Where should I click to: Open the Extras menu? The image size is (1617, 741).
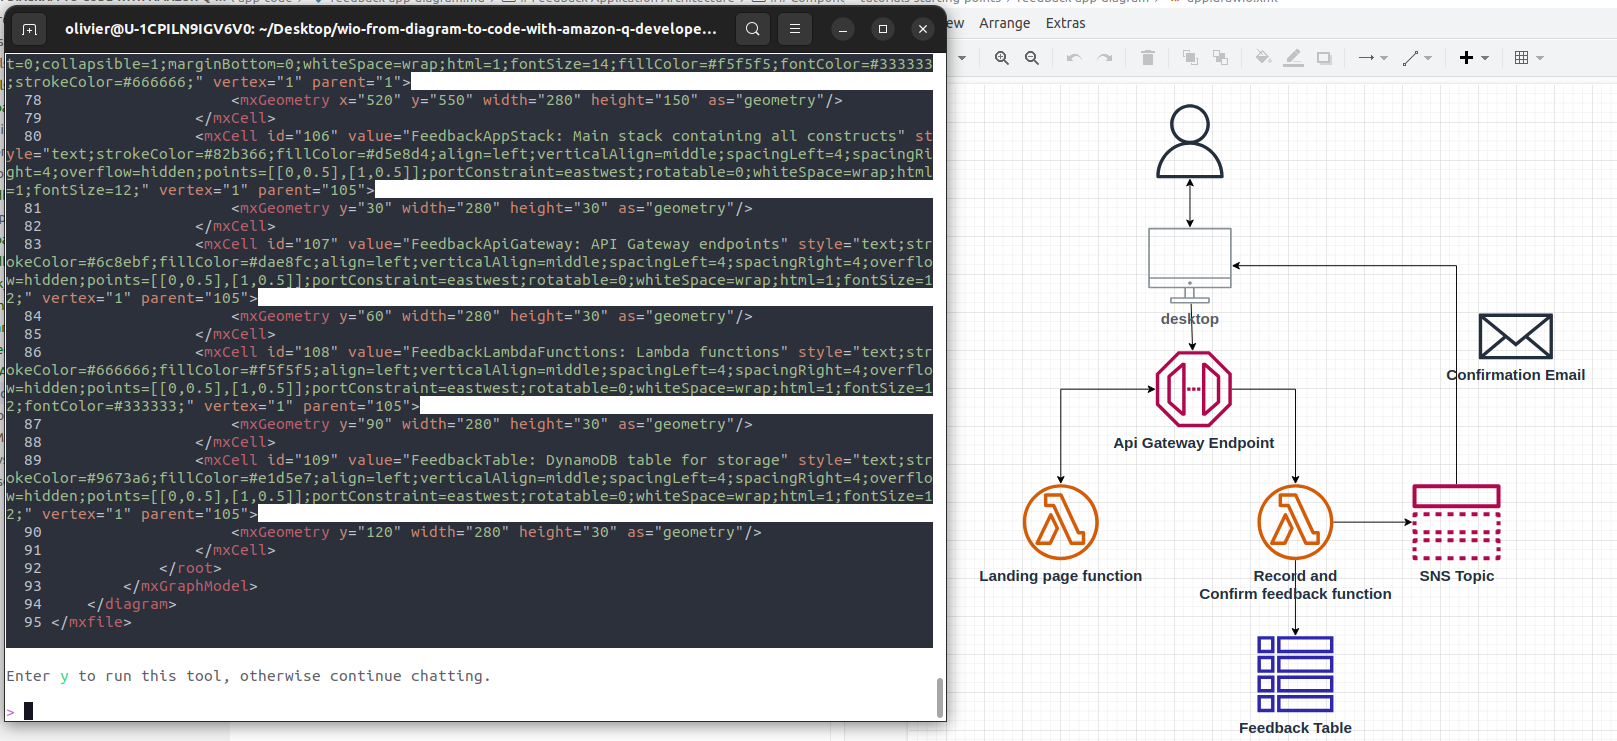click(x=1065, y=23)
